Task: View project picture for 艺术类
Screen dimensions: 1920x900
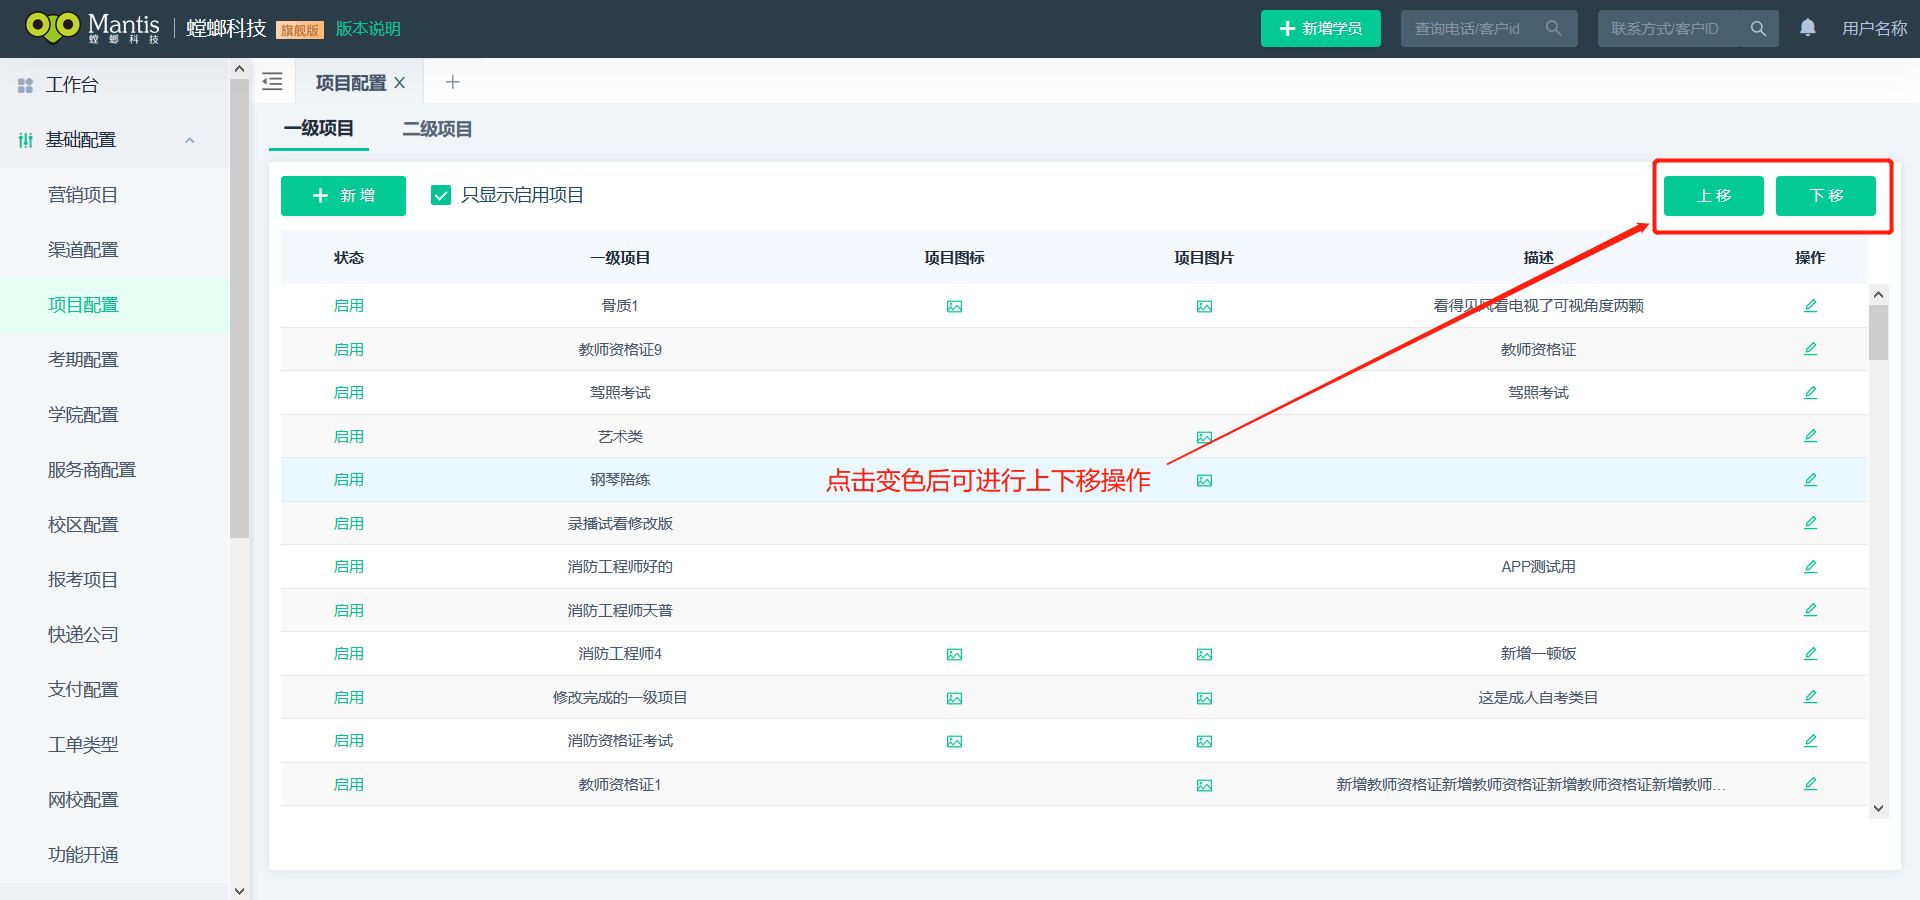Action: coord(1204,437)
